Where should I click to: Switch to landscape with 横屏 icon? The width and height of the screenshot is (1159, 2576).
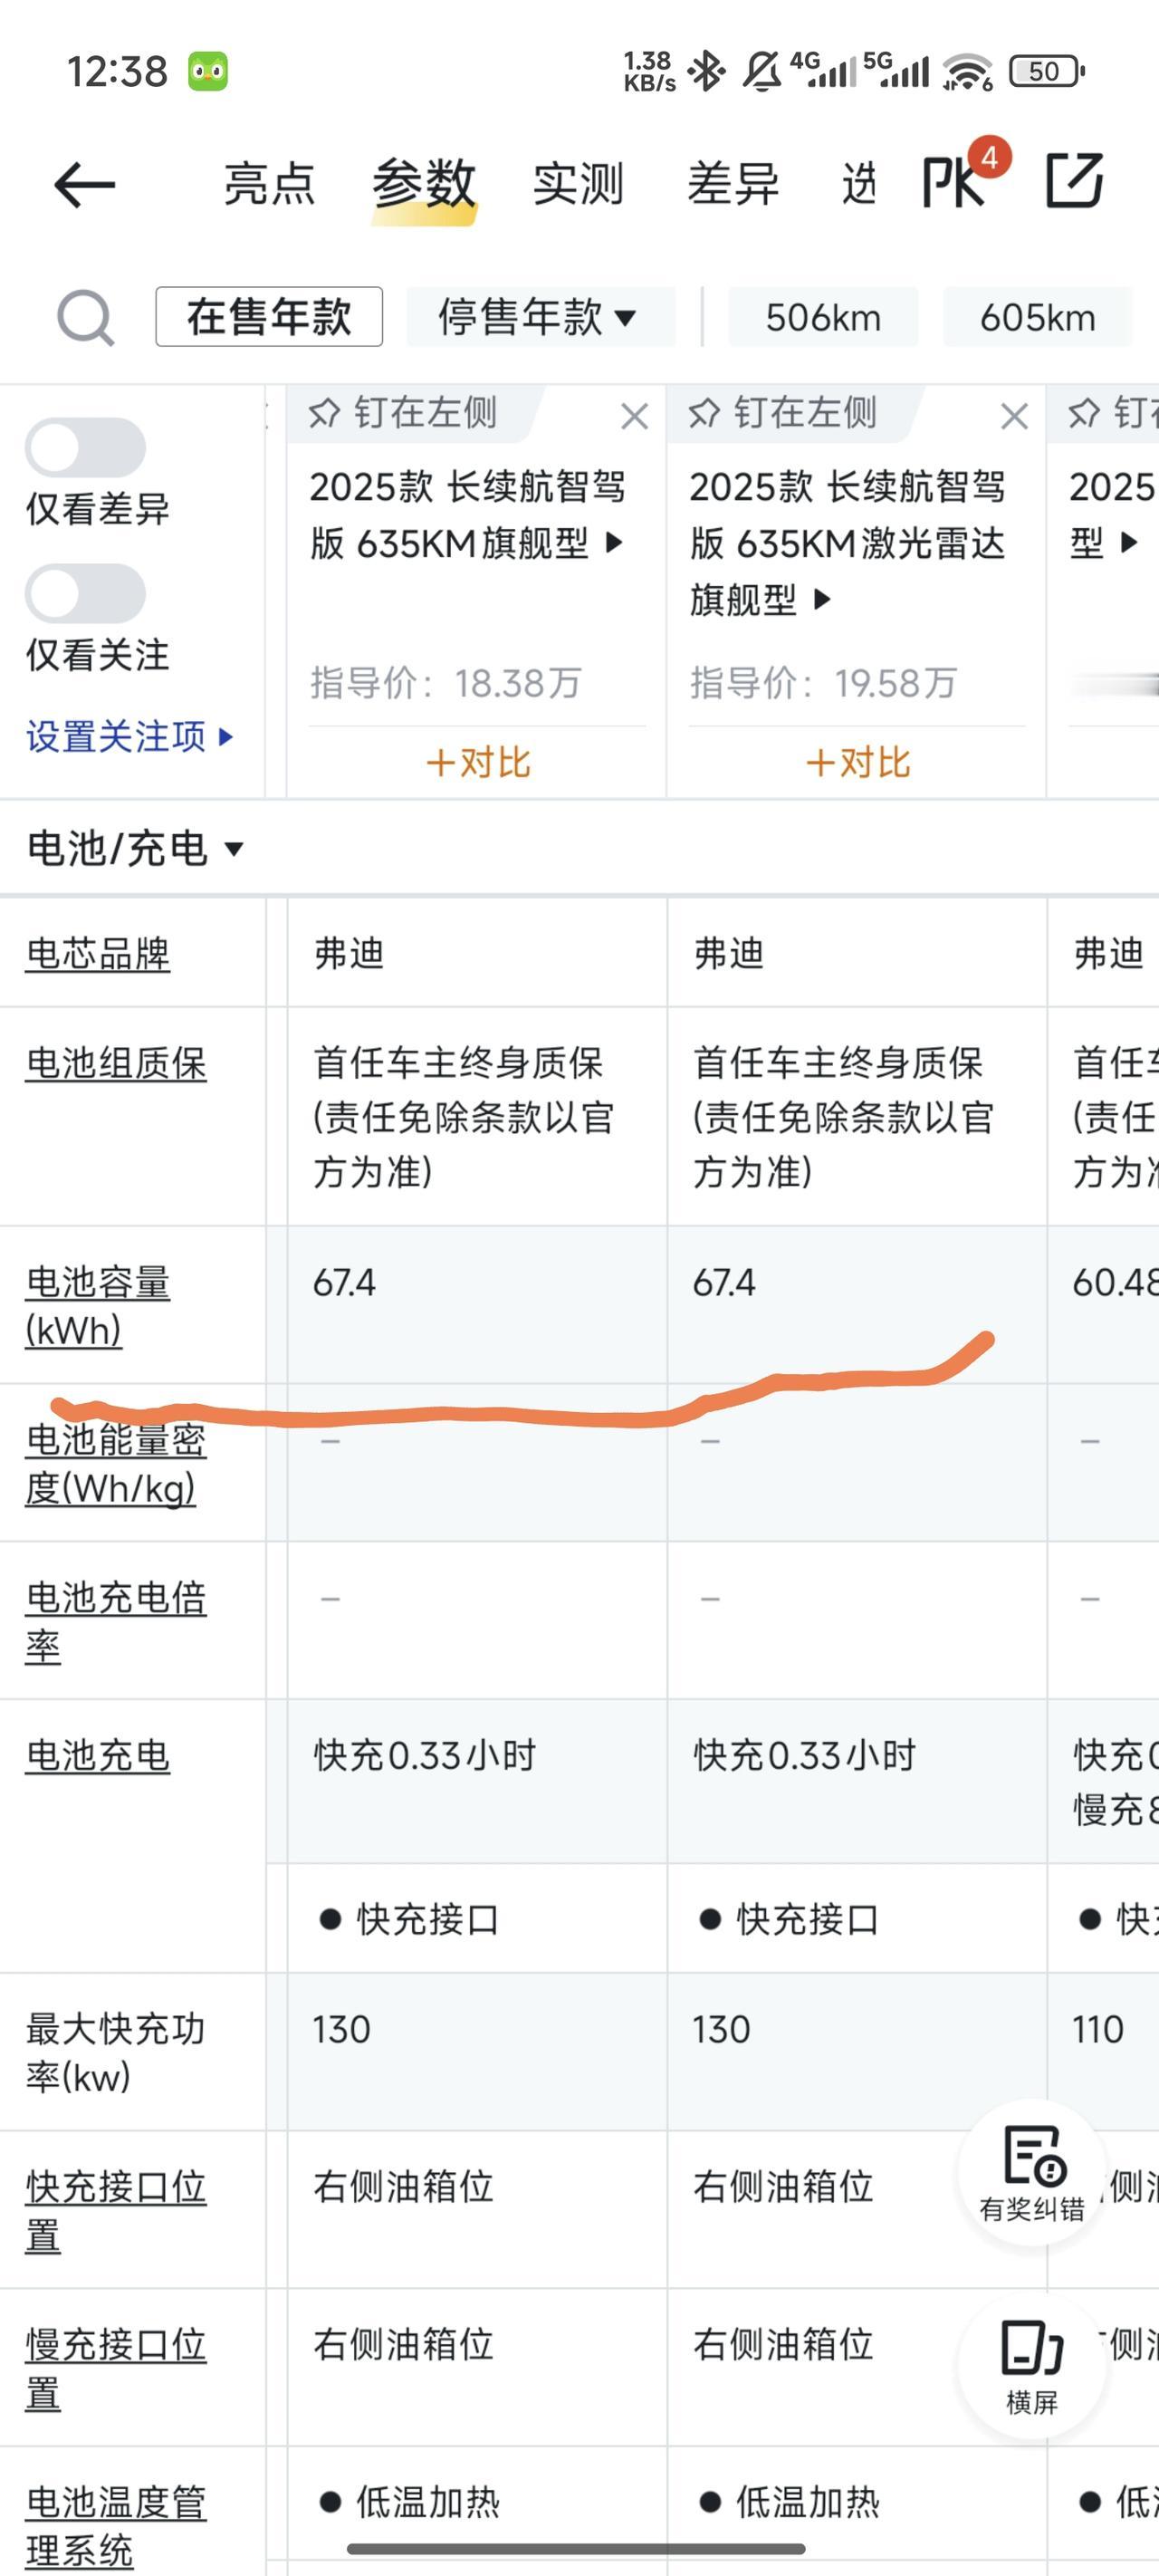(1032, 2366)
